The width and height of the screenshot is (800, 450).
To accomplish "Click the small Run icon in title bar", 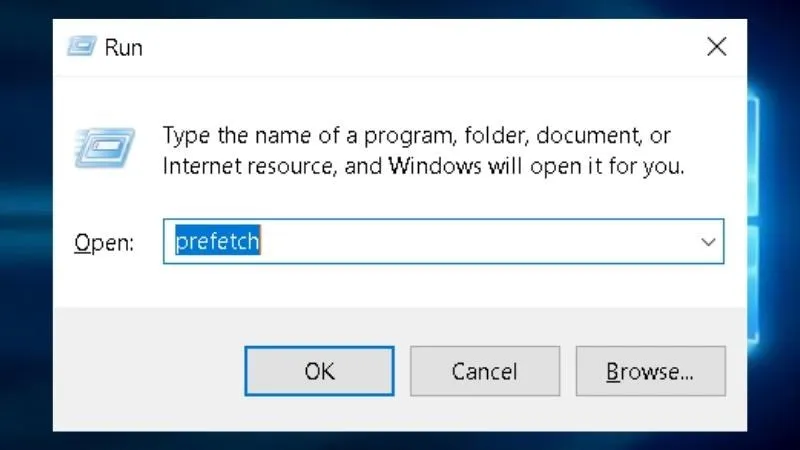I will tap(82, 46).
